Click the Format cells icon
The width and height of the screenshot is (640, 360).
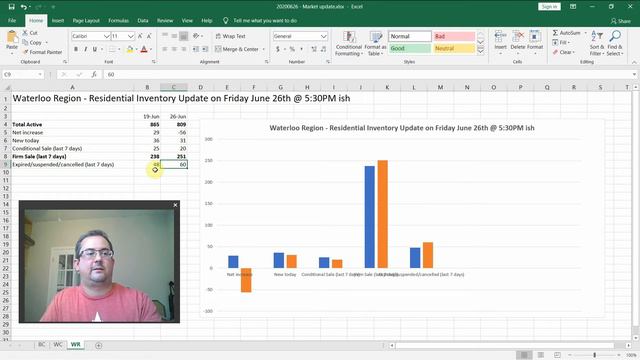click(x=535, y=36)
